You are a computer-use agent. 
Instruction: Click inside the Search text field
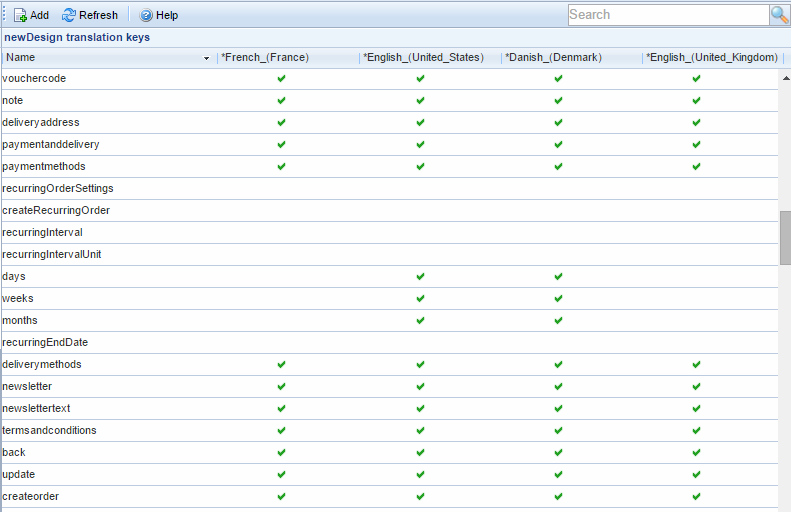pos(667,14)
